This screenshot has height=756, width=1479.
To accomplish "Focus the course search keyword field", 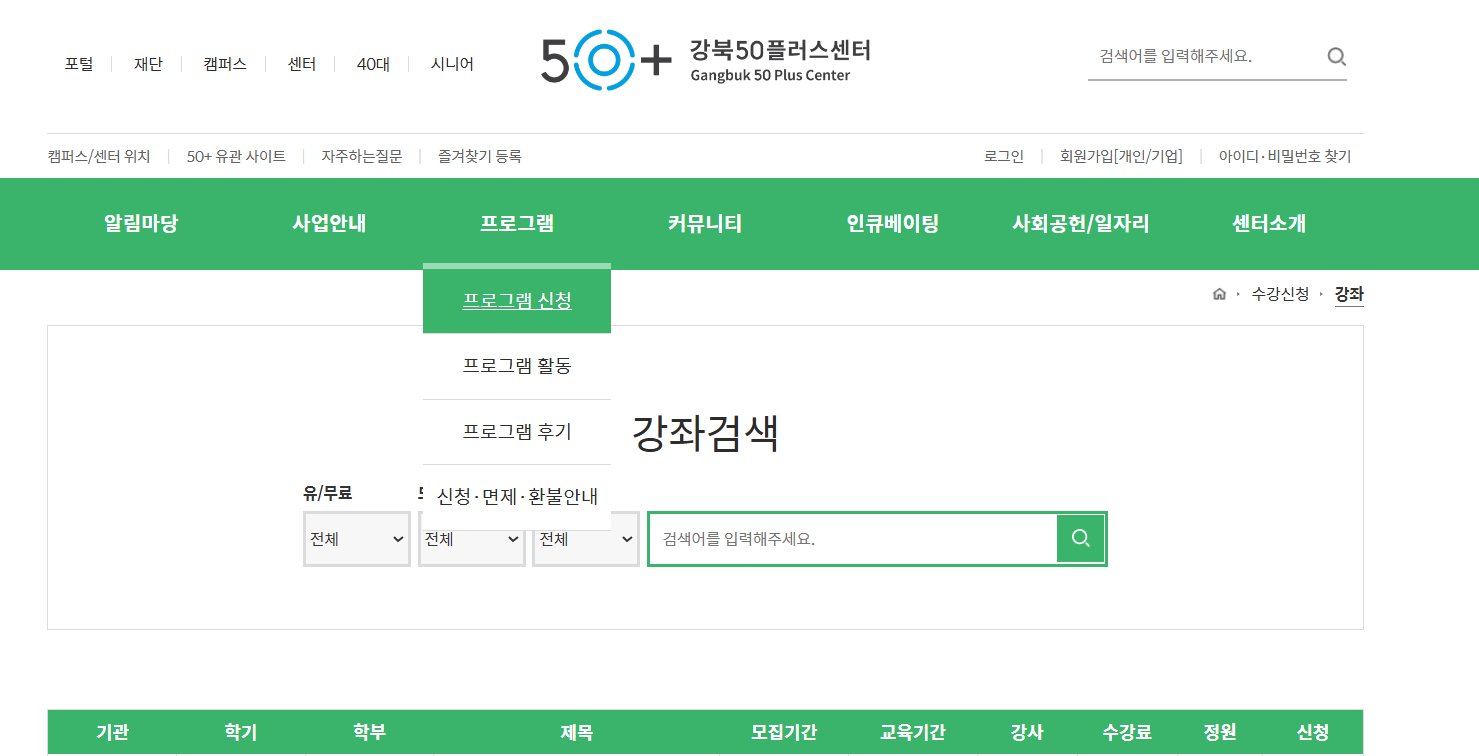I will click(x=852, y=539).
